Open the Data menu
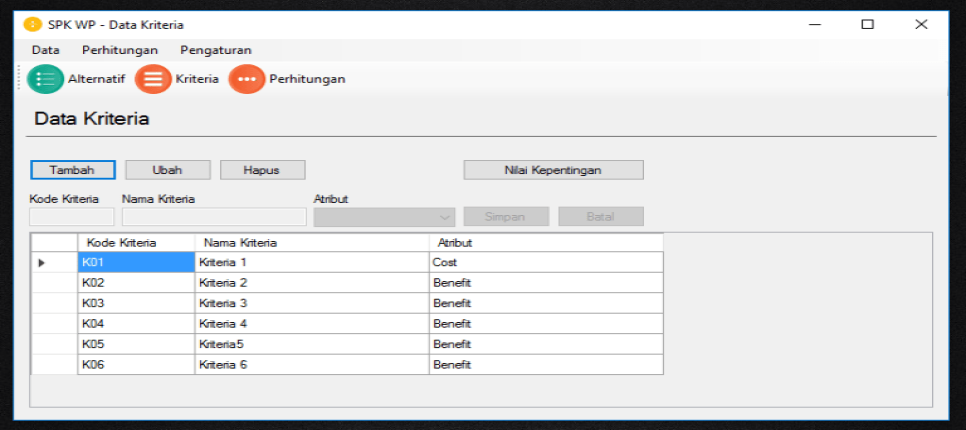The width and height of the screenshot is (966, 430). coord(46,51)
